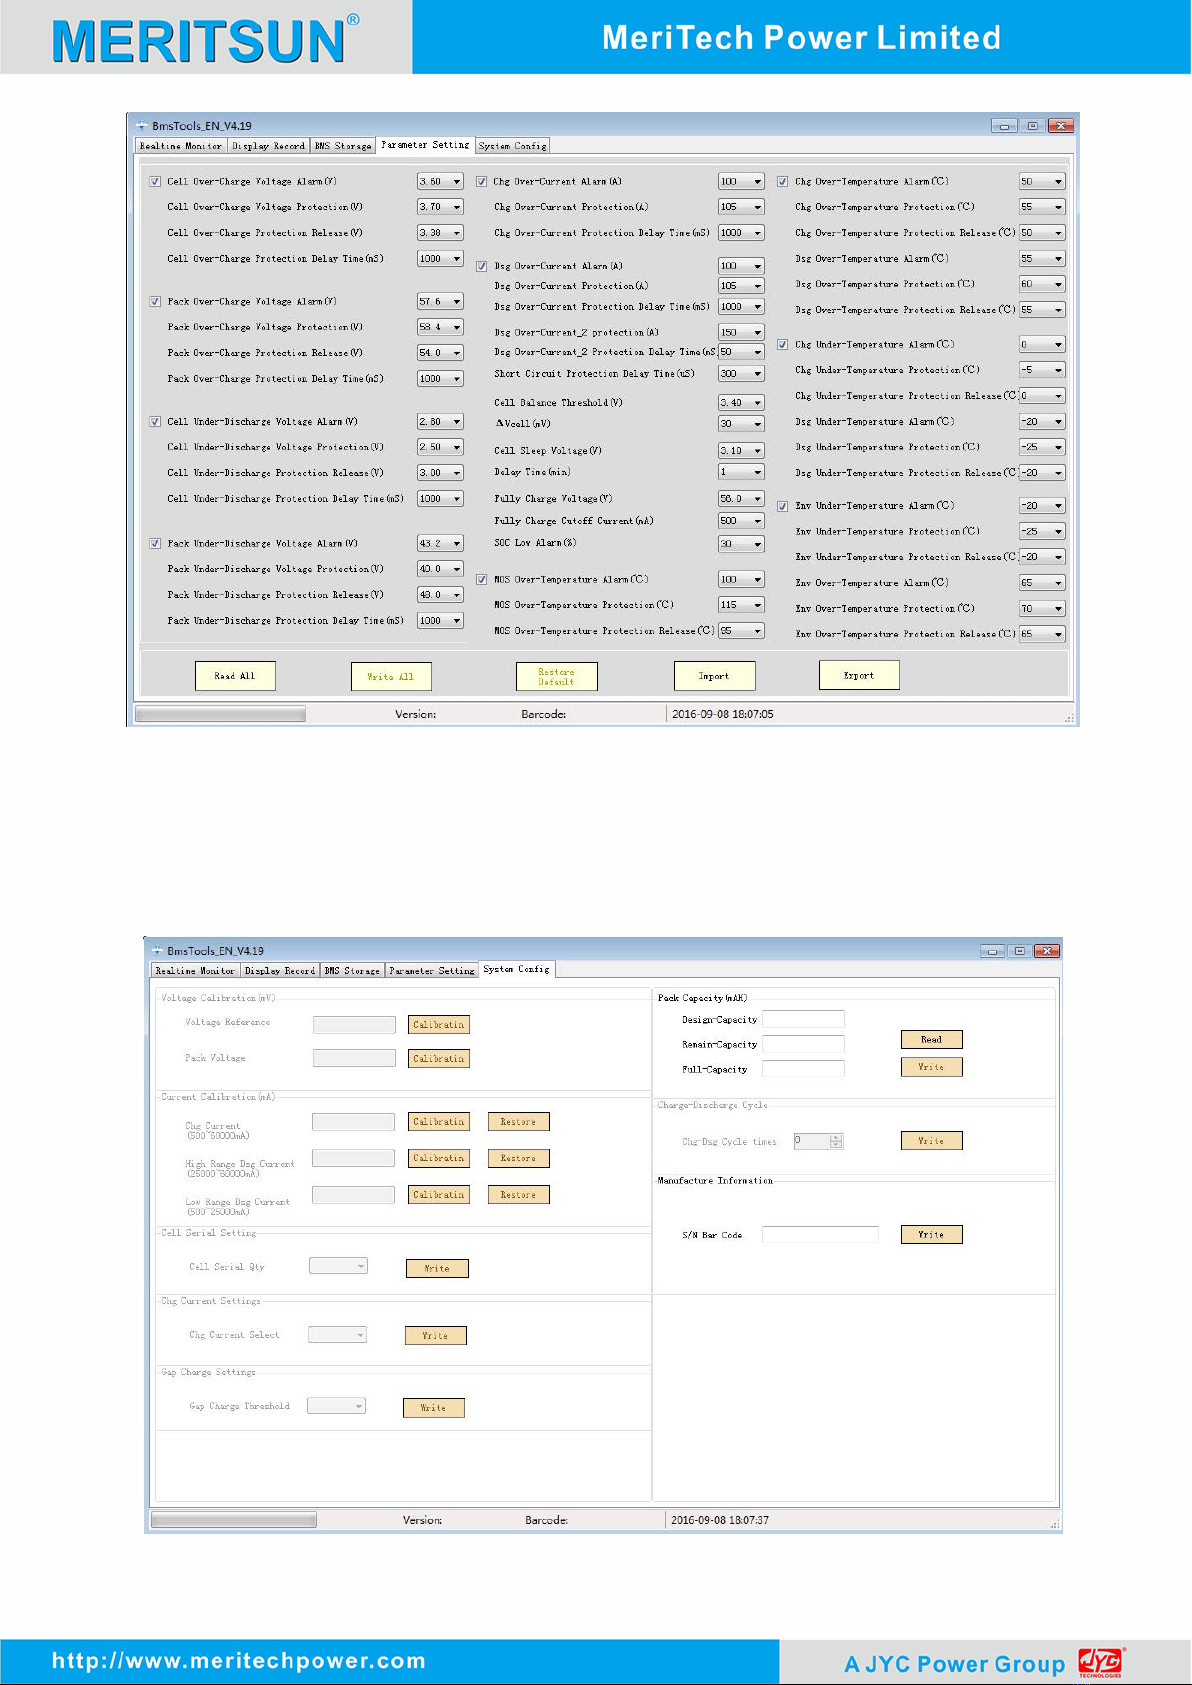Open Chg Over-Current Protection(A) dropdown
Image resolution: width=1192 pixels, height=1685 pixels.
741,207
